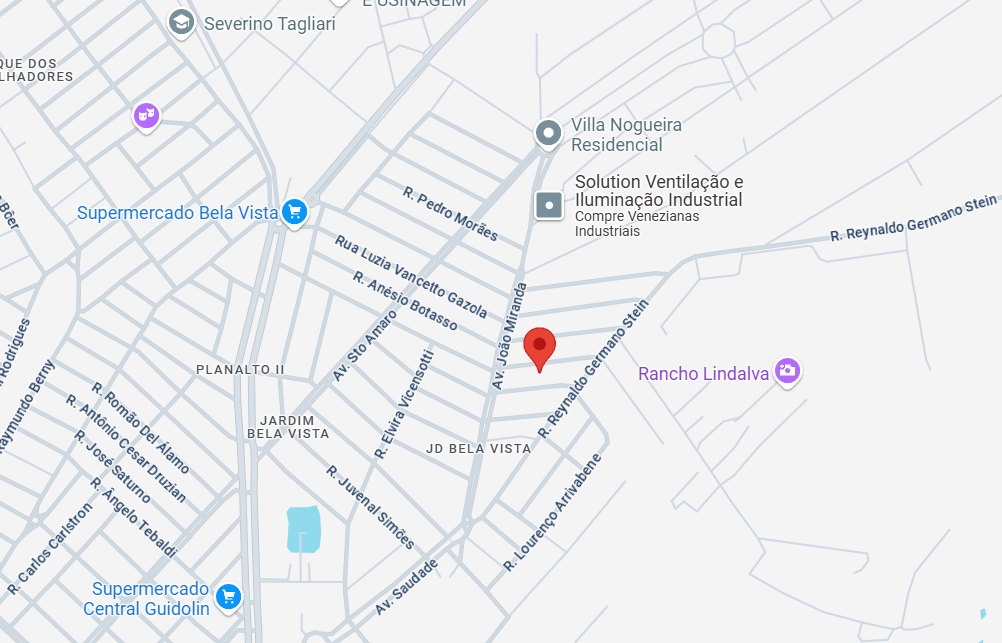Image resolution: width=1002 pixels, height=643 pixels.
Task: Open the Supermercado Bela Vista cart icon
Action: pyautogui.click(x=295, y=212)
